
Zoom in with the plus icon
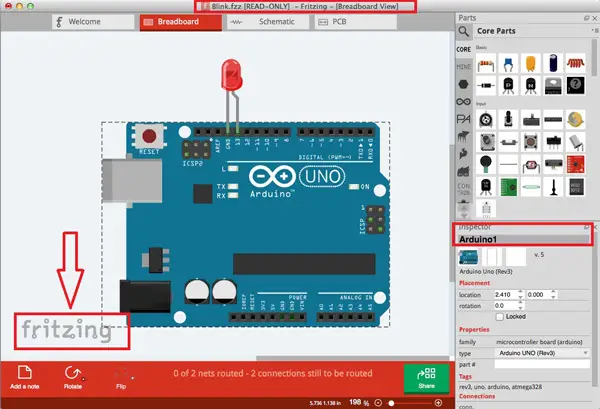[x=439, y=402]
